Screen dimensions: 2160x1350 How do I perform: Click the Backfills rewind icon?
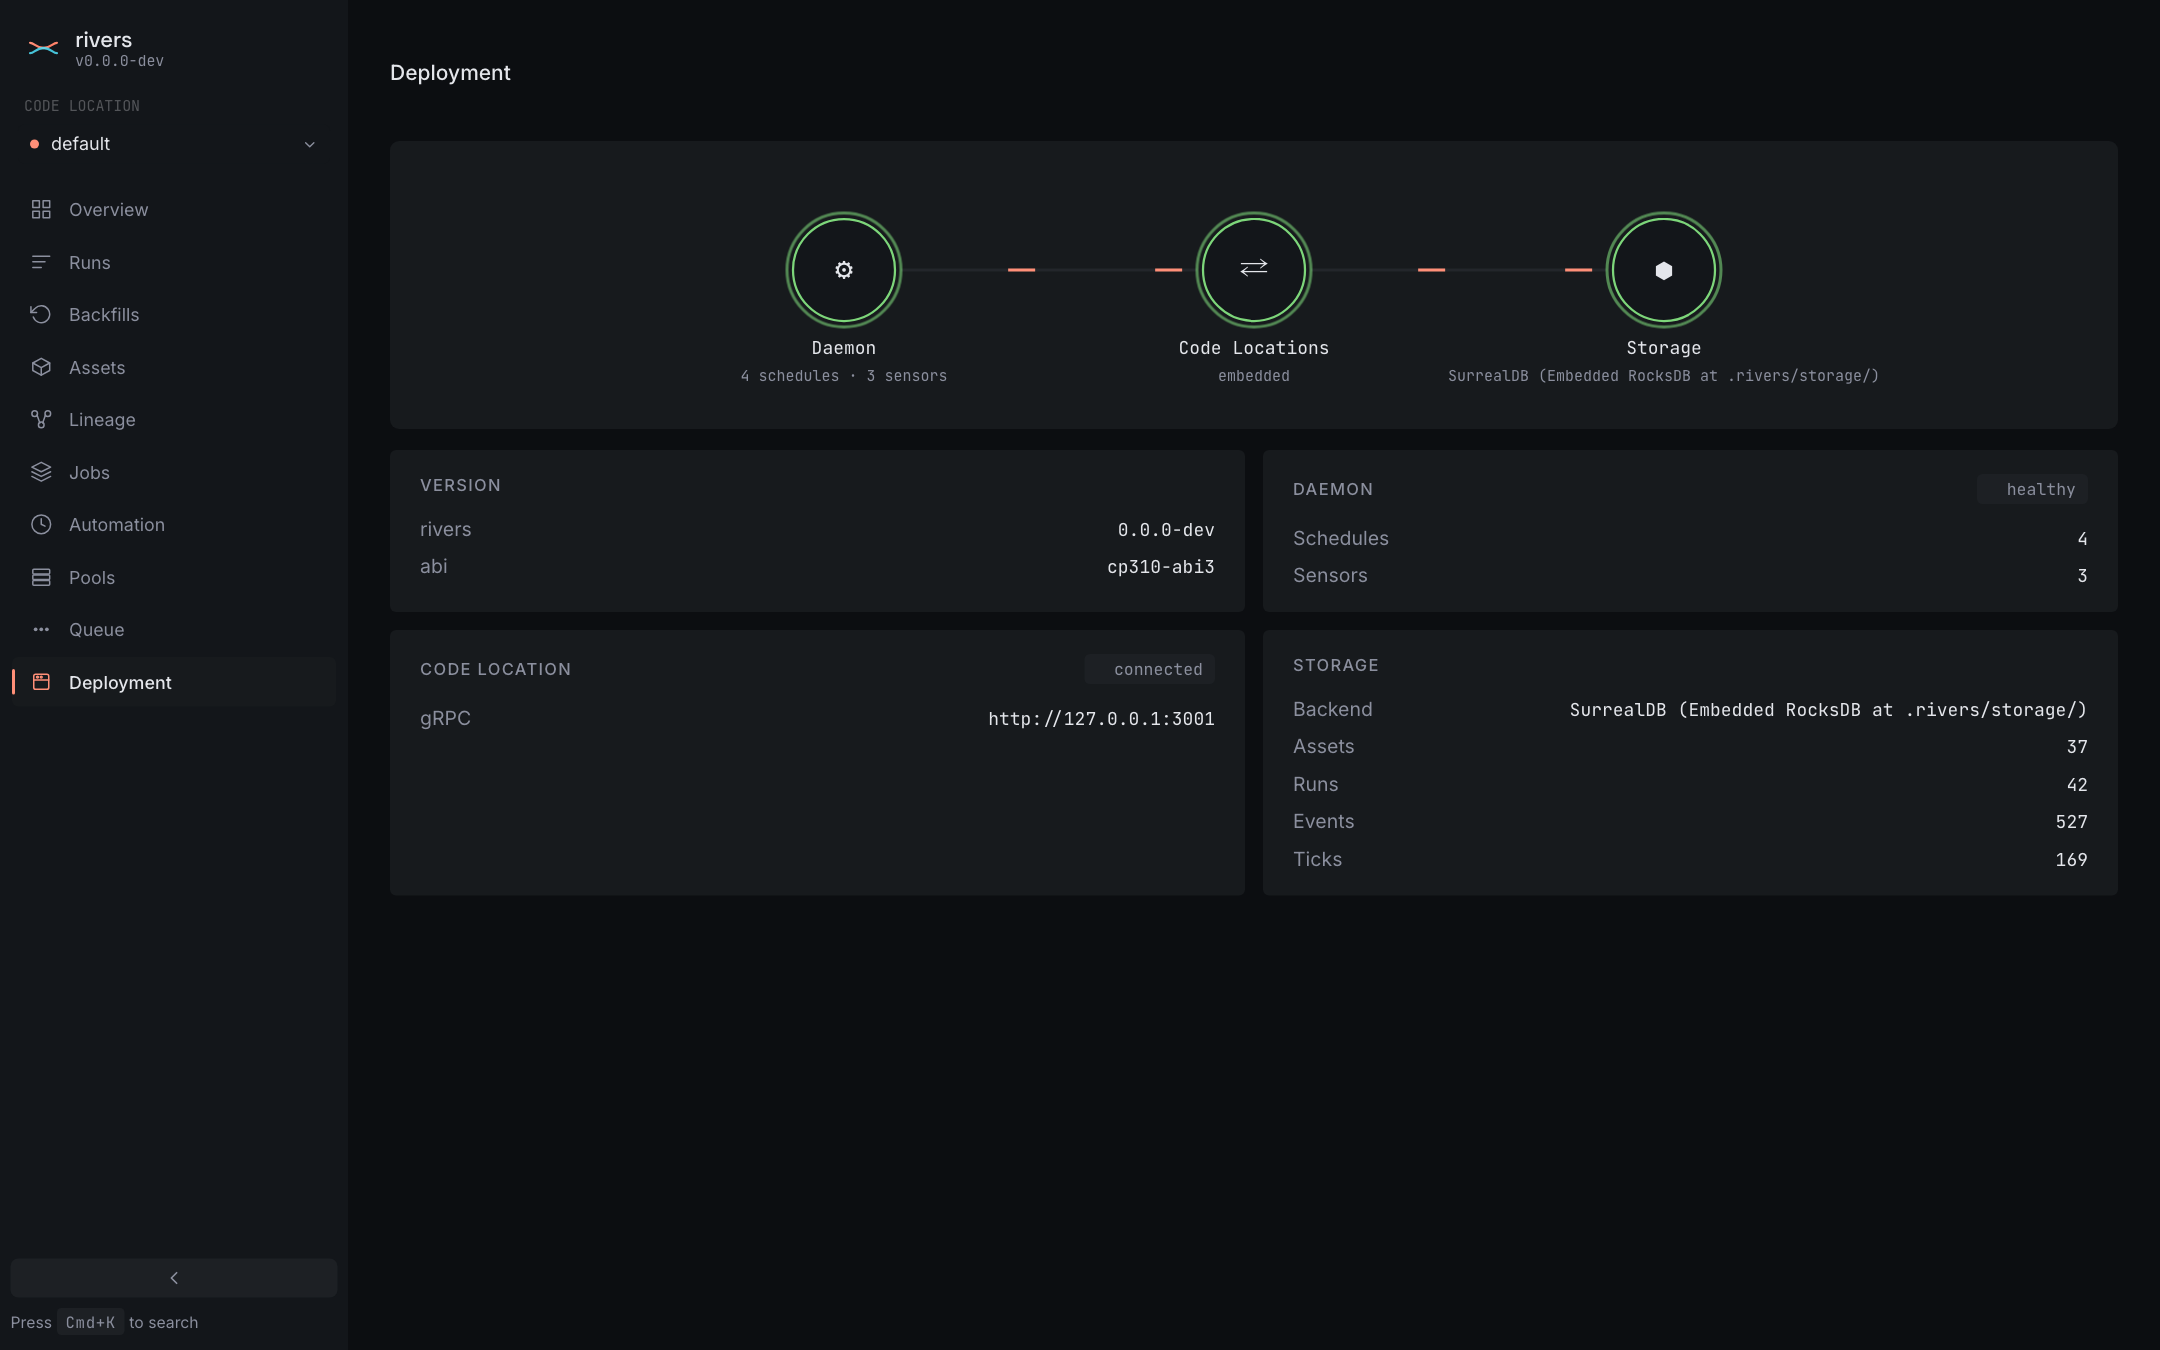[41, 314]
